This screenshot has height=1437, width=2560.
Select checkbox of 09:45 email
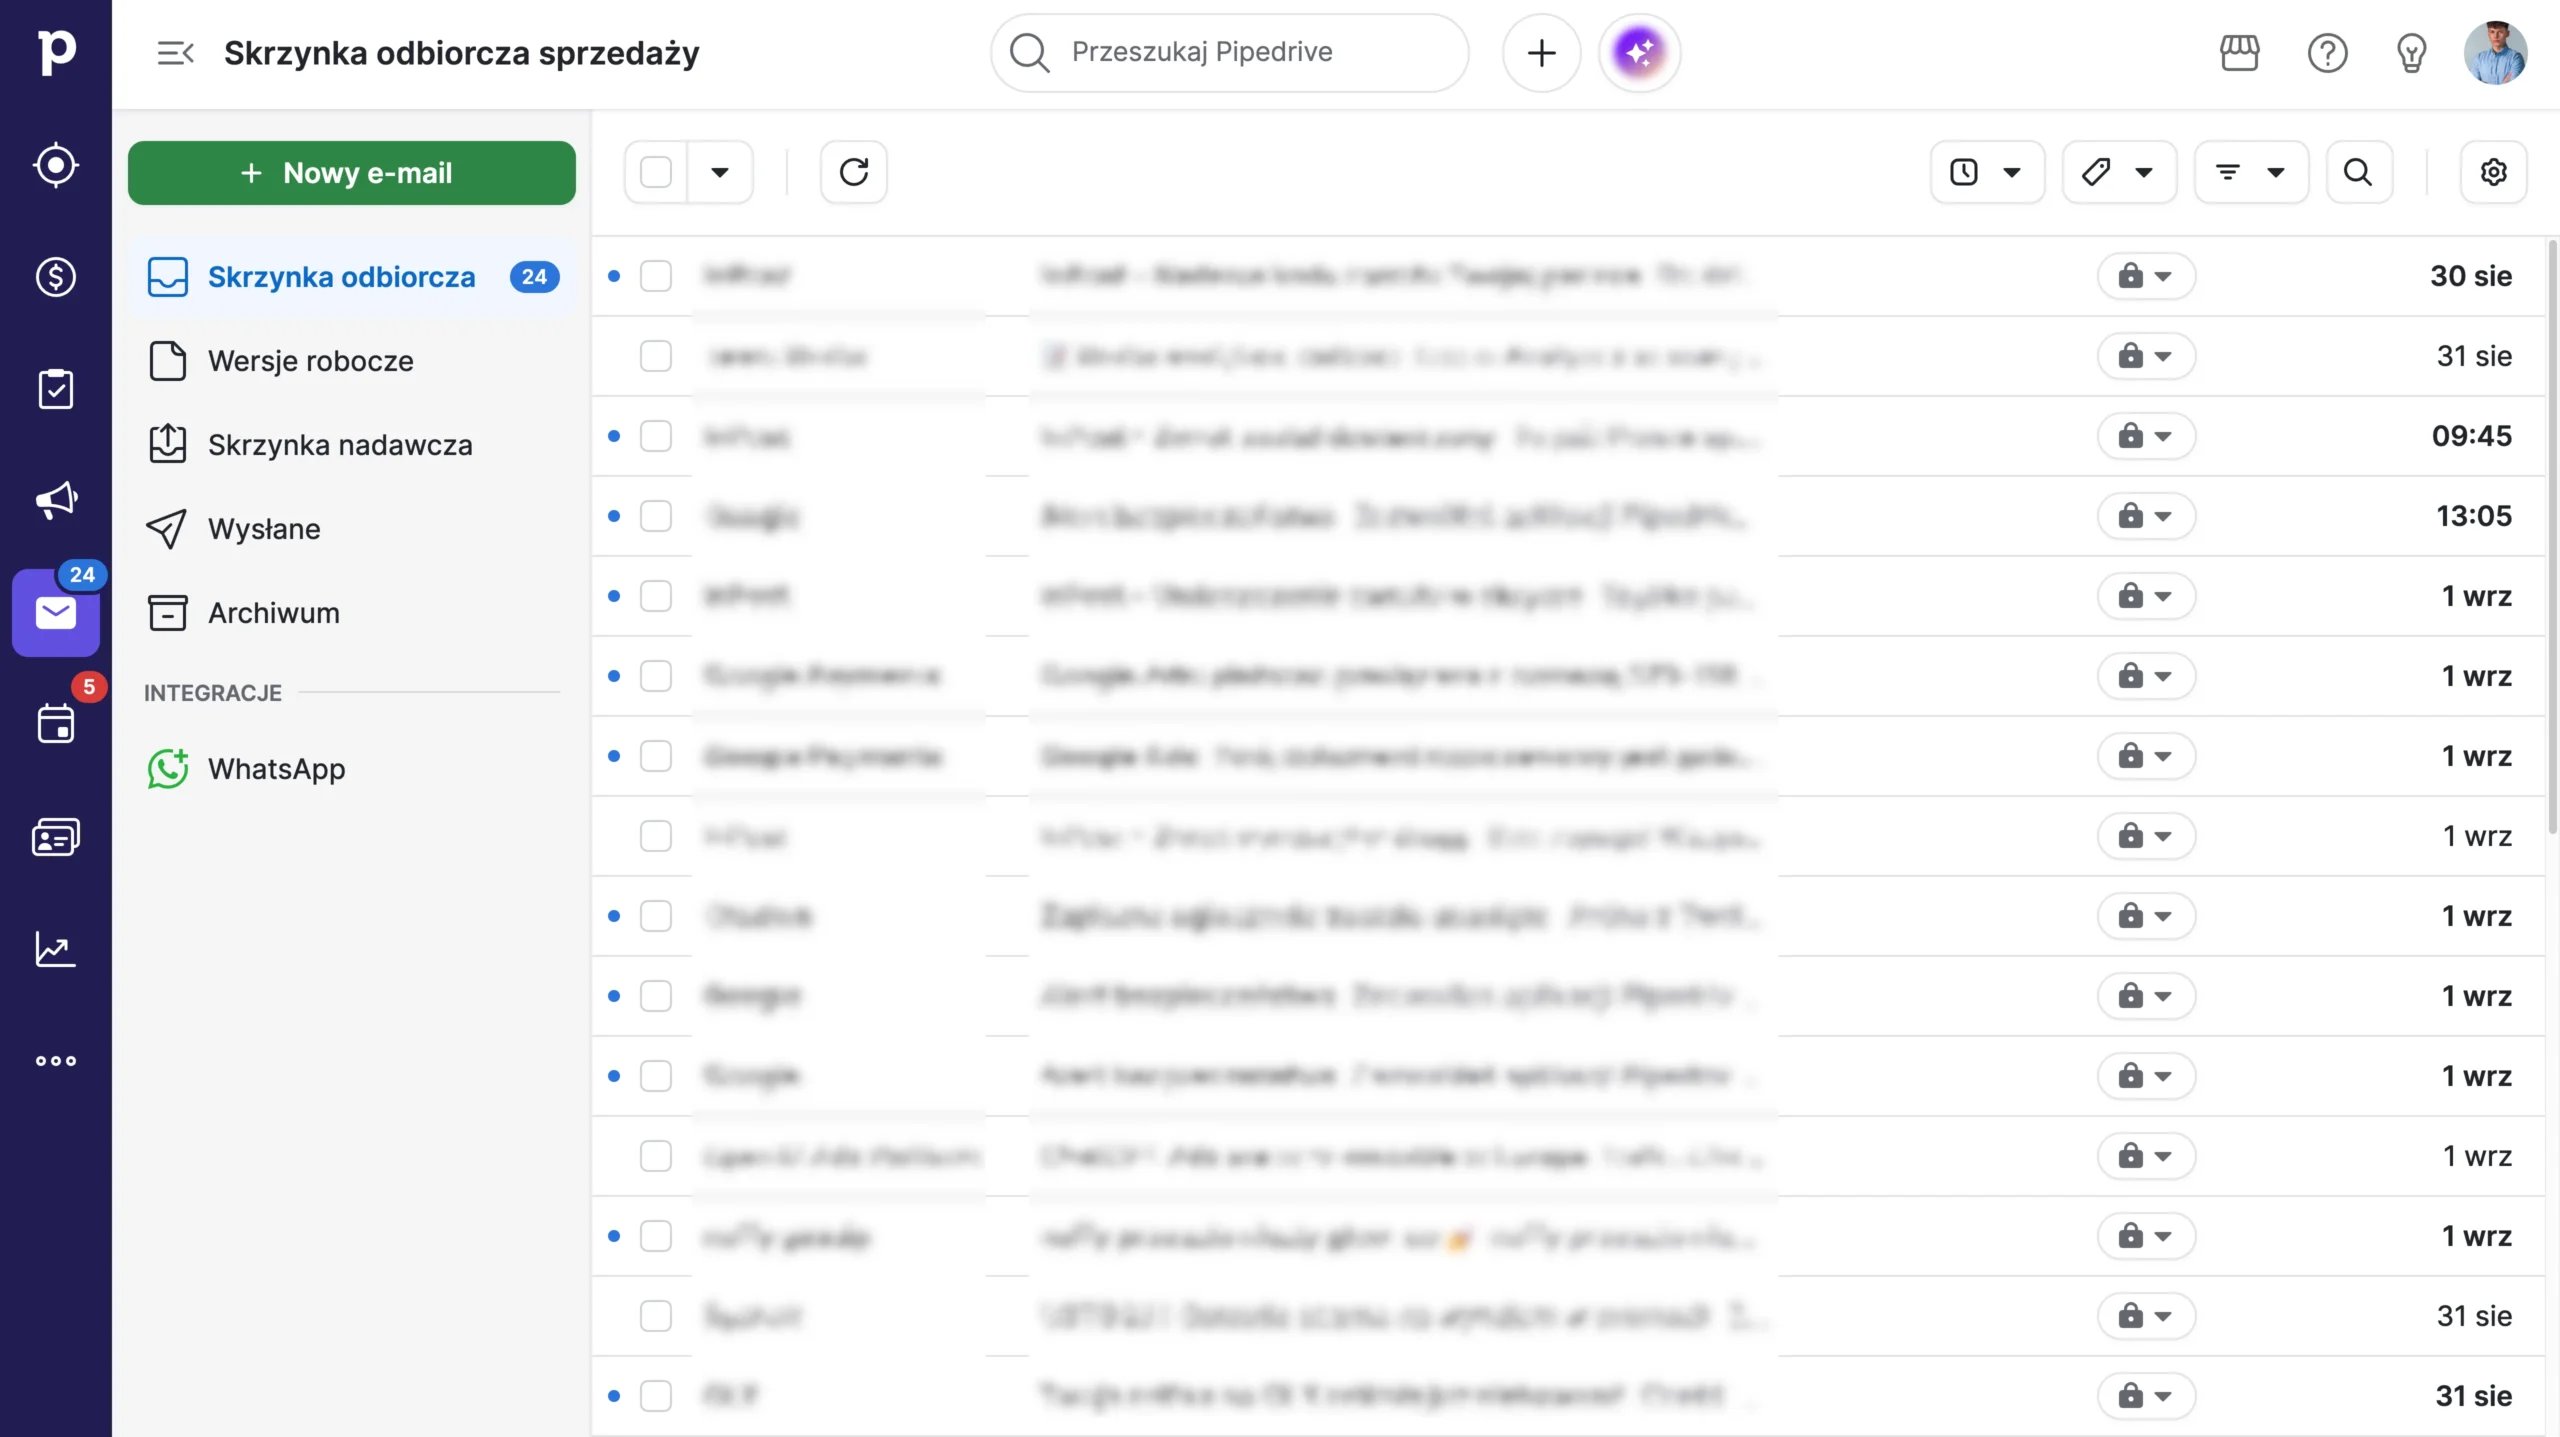coord(656,436)
